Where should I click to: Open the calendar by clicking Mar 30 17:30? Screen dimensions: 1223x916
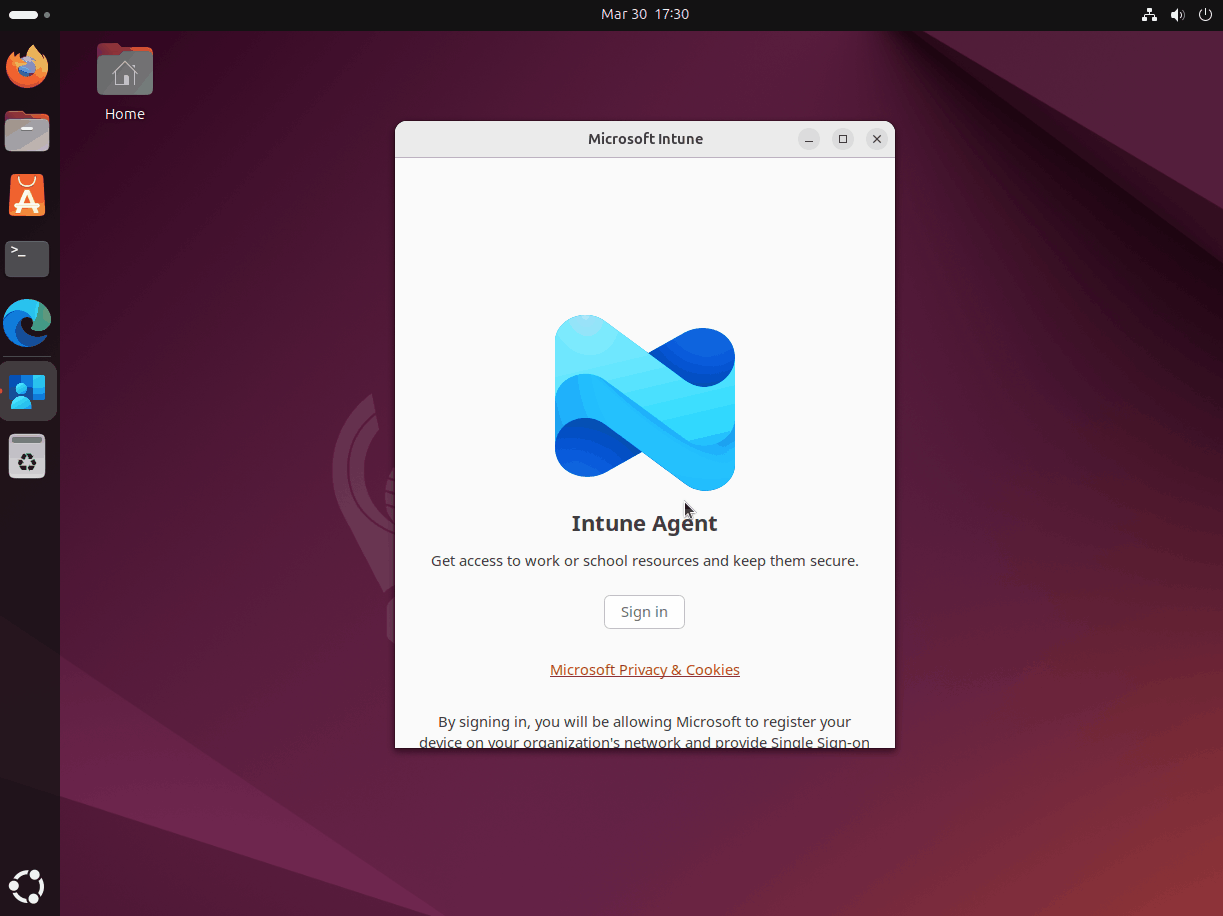click(645, 14)
